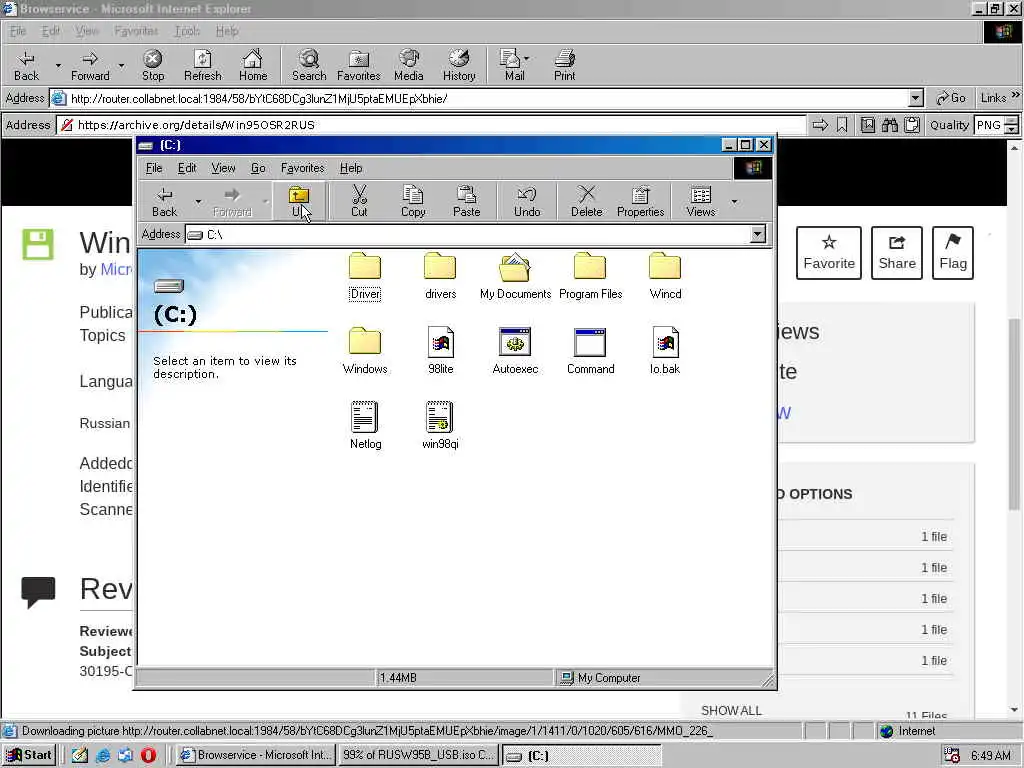The width and height of the screenshot is (1024, 768).
Task: Select the 98lite file icon
Action: 440,351
